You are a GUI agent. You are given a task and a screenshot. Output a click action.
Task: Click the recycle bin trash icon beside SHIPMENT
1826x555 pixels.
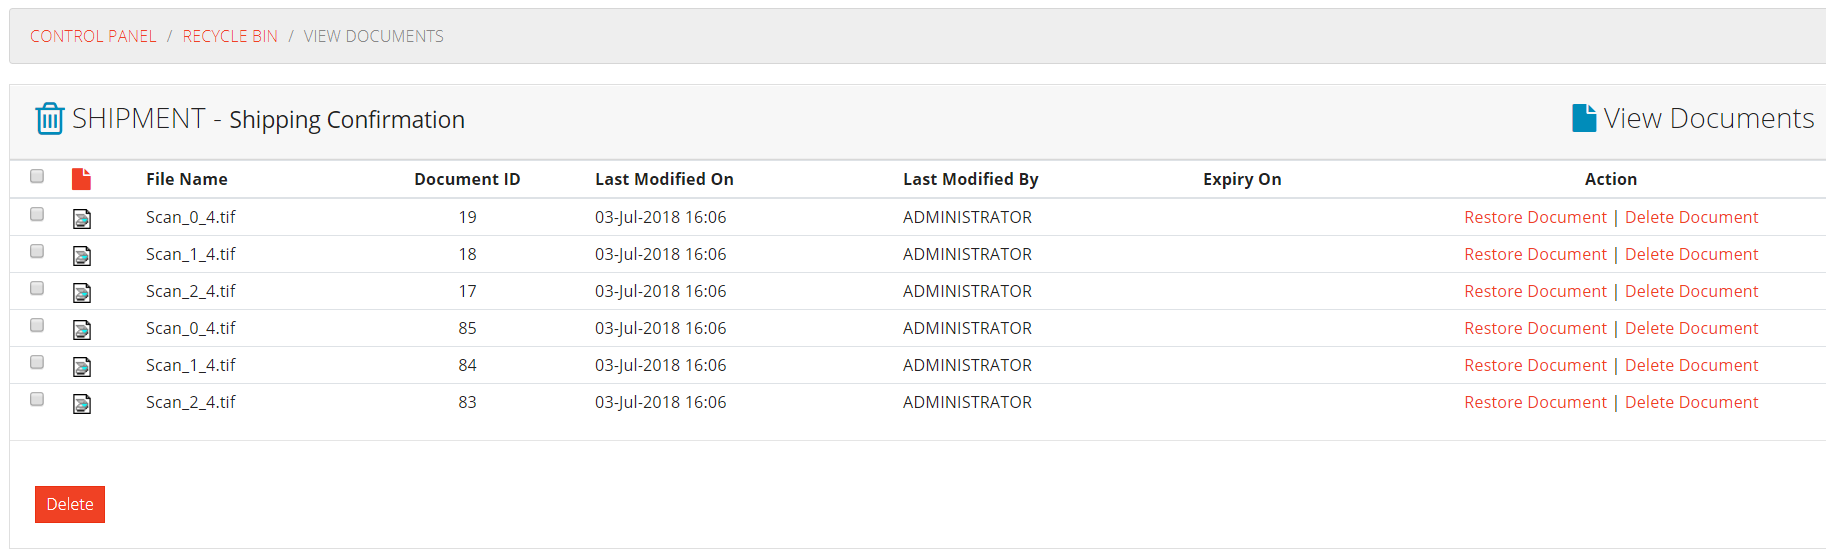coord(50,119)
